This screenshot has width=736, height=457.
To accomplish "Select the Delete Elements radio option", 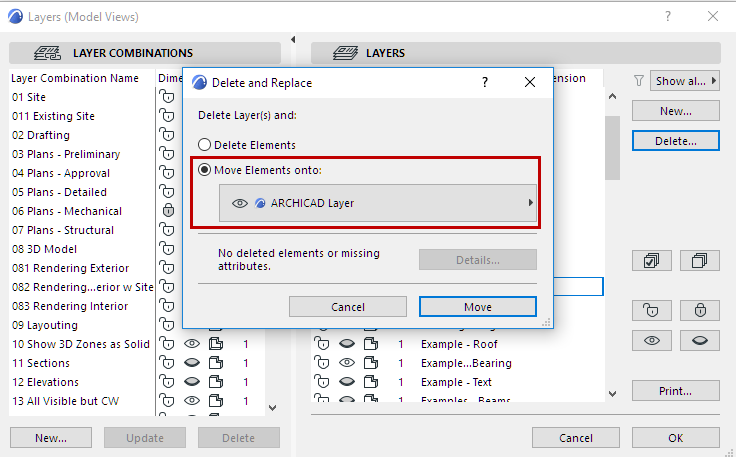I will 205,145.
